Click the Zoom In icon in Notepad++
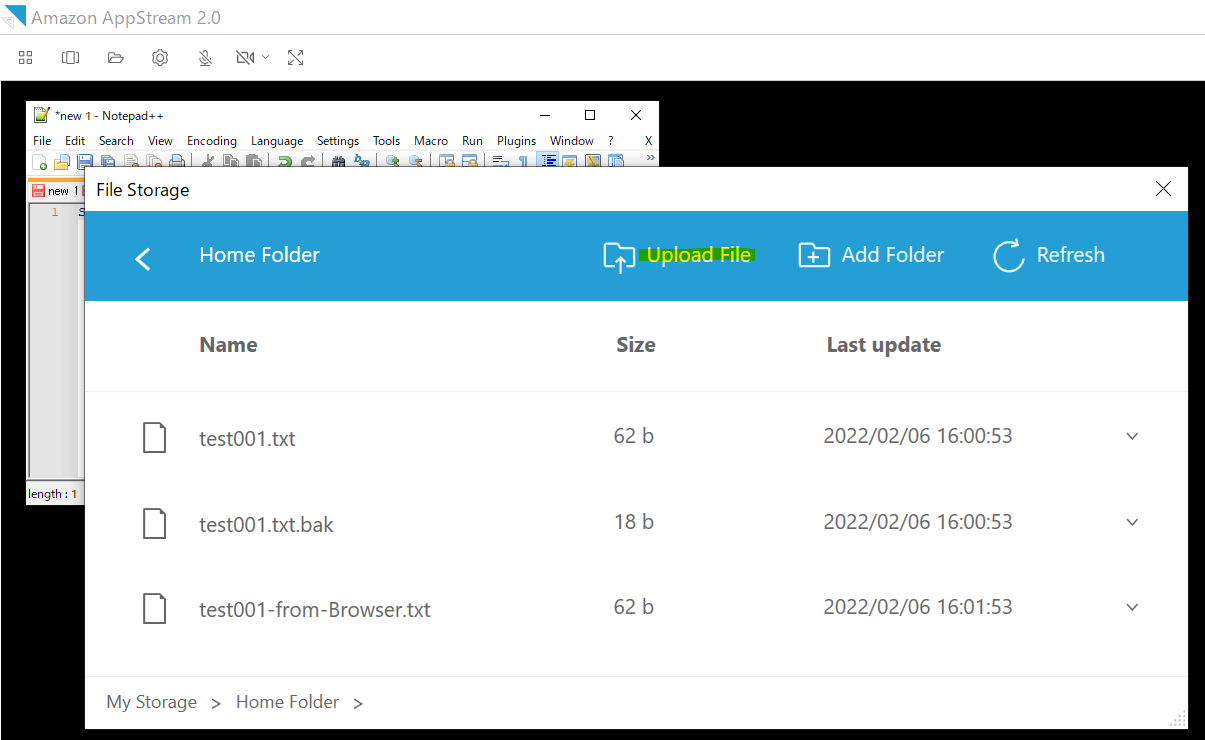 click(392, 161)
